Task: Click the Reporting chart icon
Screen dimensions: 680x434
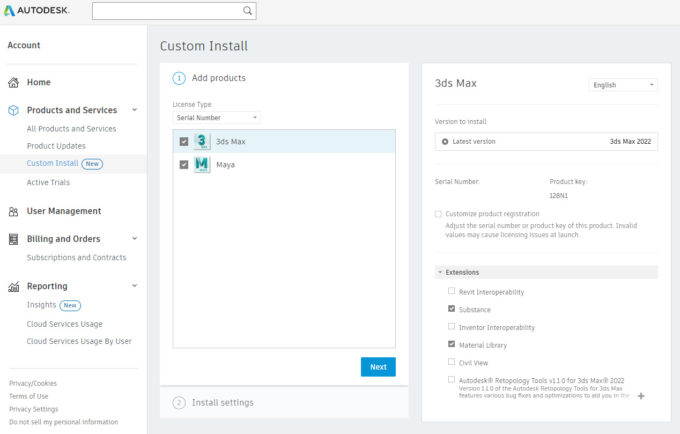Action: (13, 287)
